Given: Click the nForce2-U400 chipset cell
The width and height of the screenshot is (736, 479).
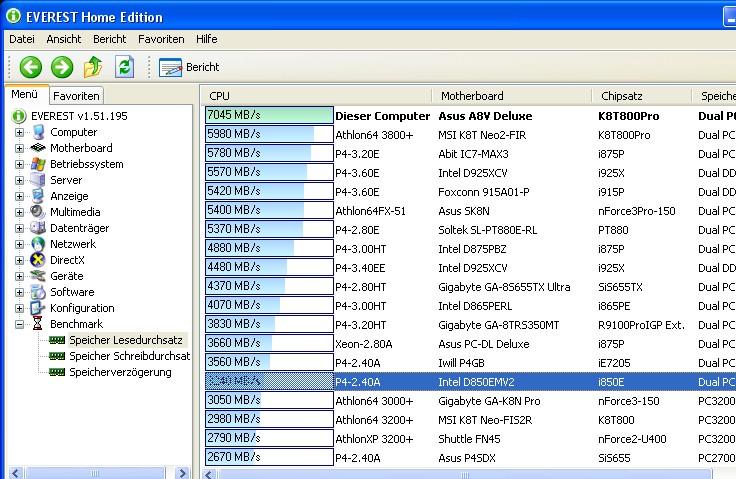Looking at the screenshot, I should (x=632, y=439).
